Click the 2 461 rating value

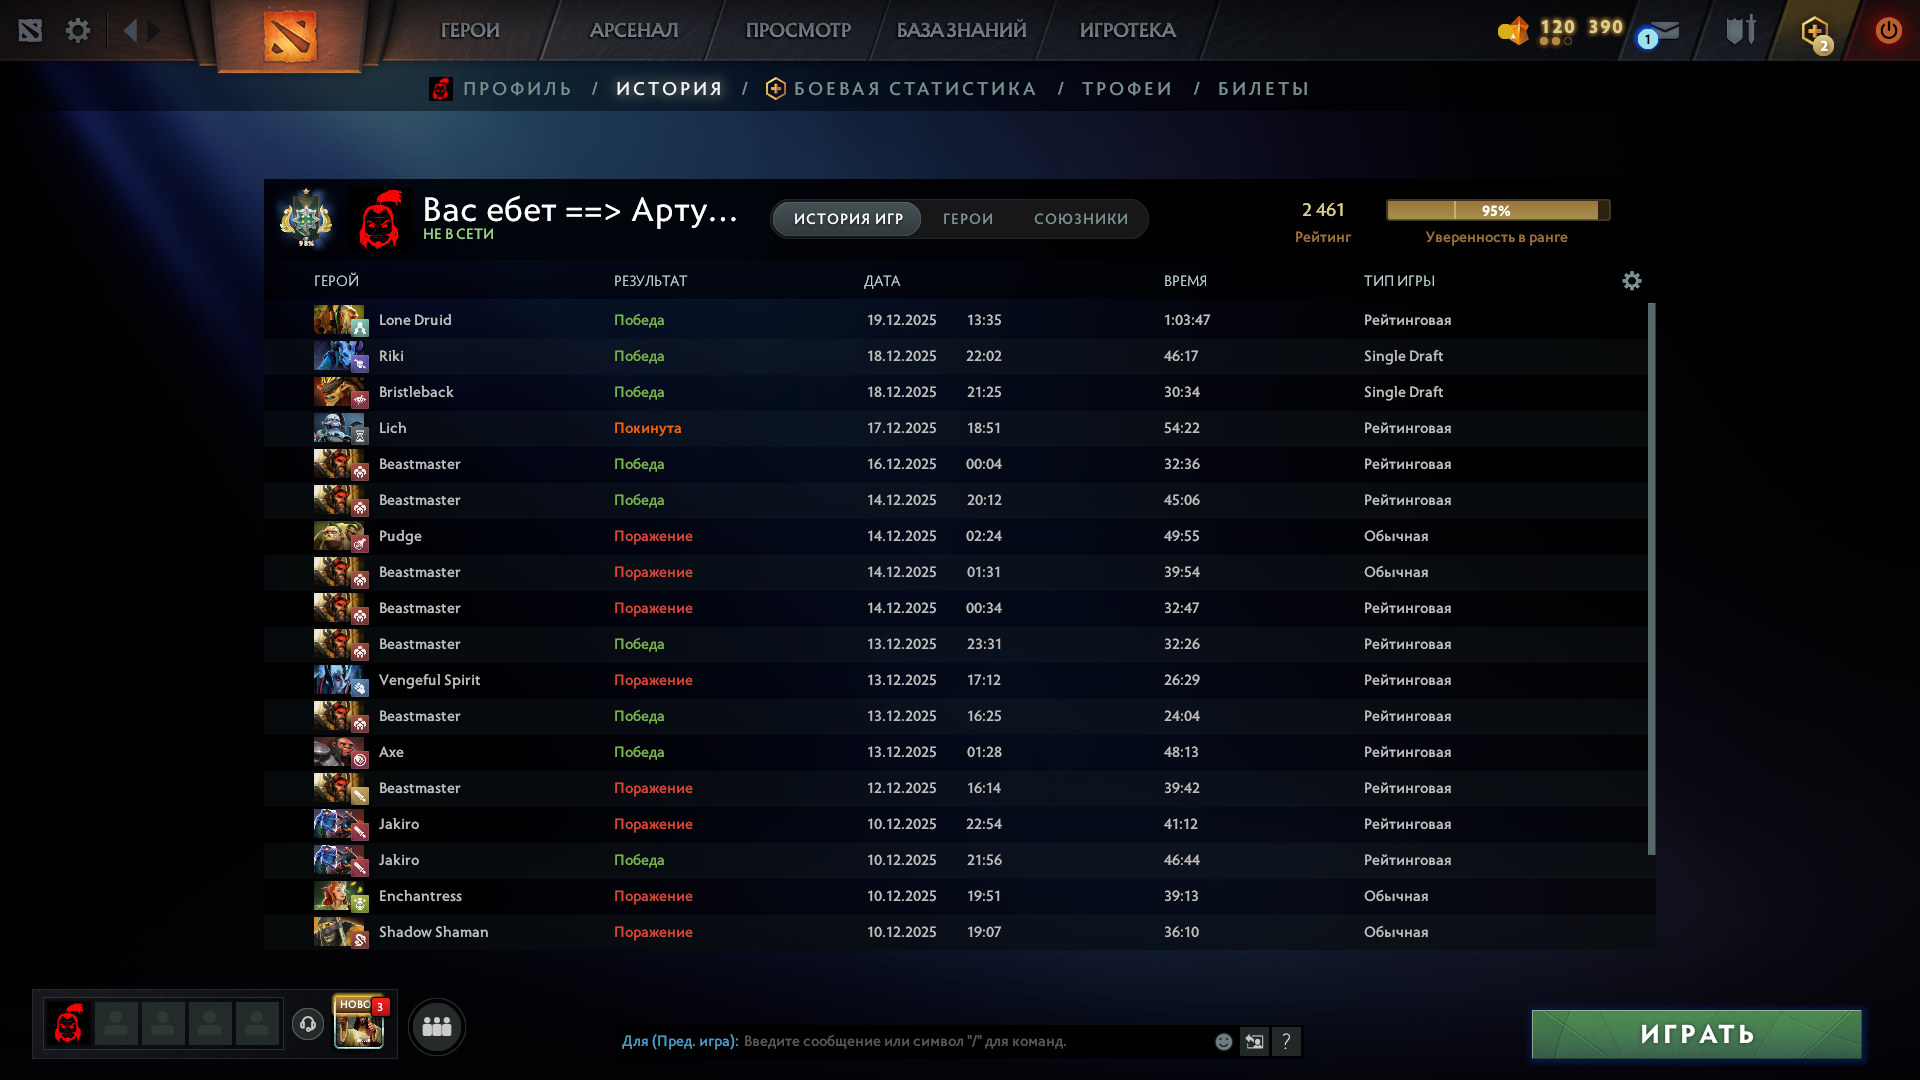pyautogui.click(x=1323, y=210)
